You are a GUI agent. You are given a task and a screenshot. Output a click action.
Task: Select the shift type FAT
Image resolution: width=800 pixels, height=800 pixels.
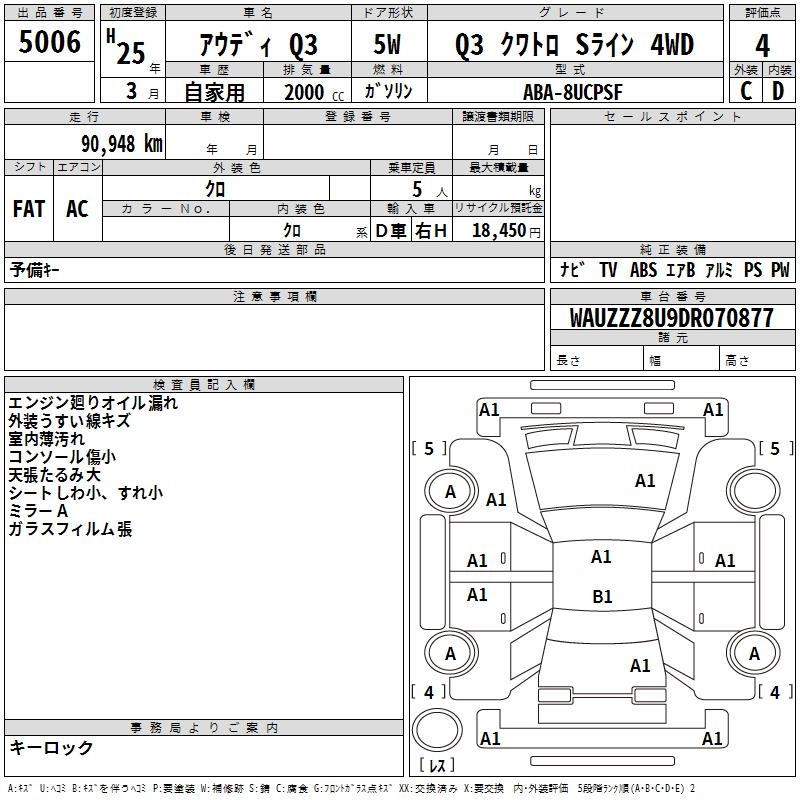[x=29, y=209]
